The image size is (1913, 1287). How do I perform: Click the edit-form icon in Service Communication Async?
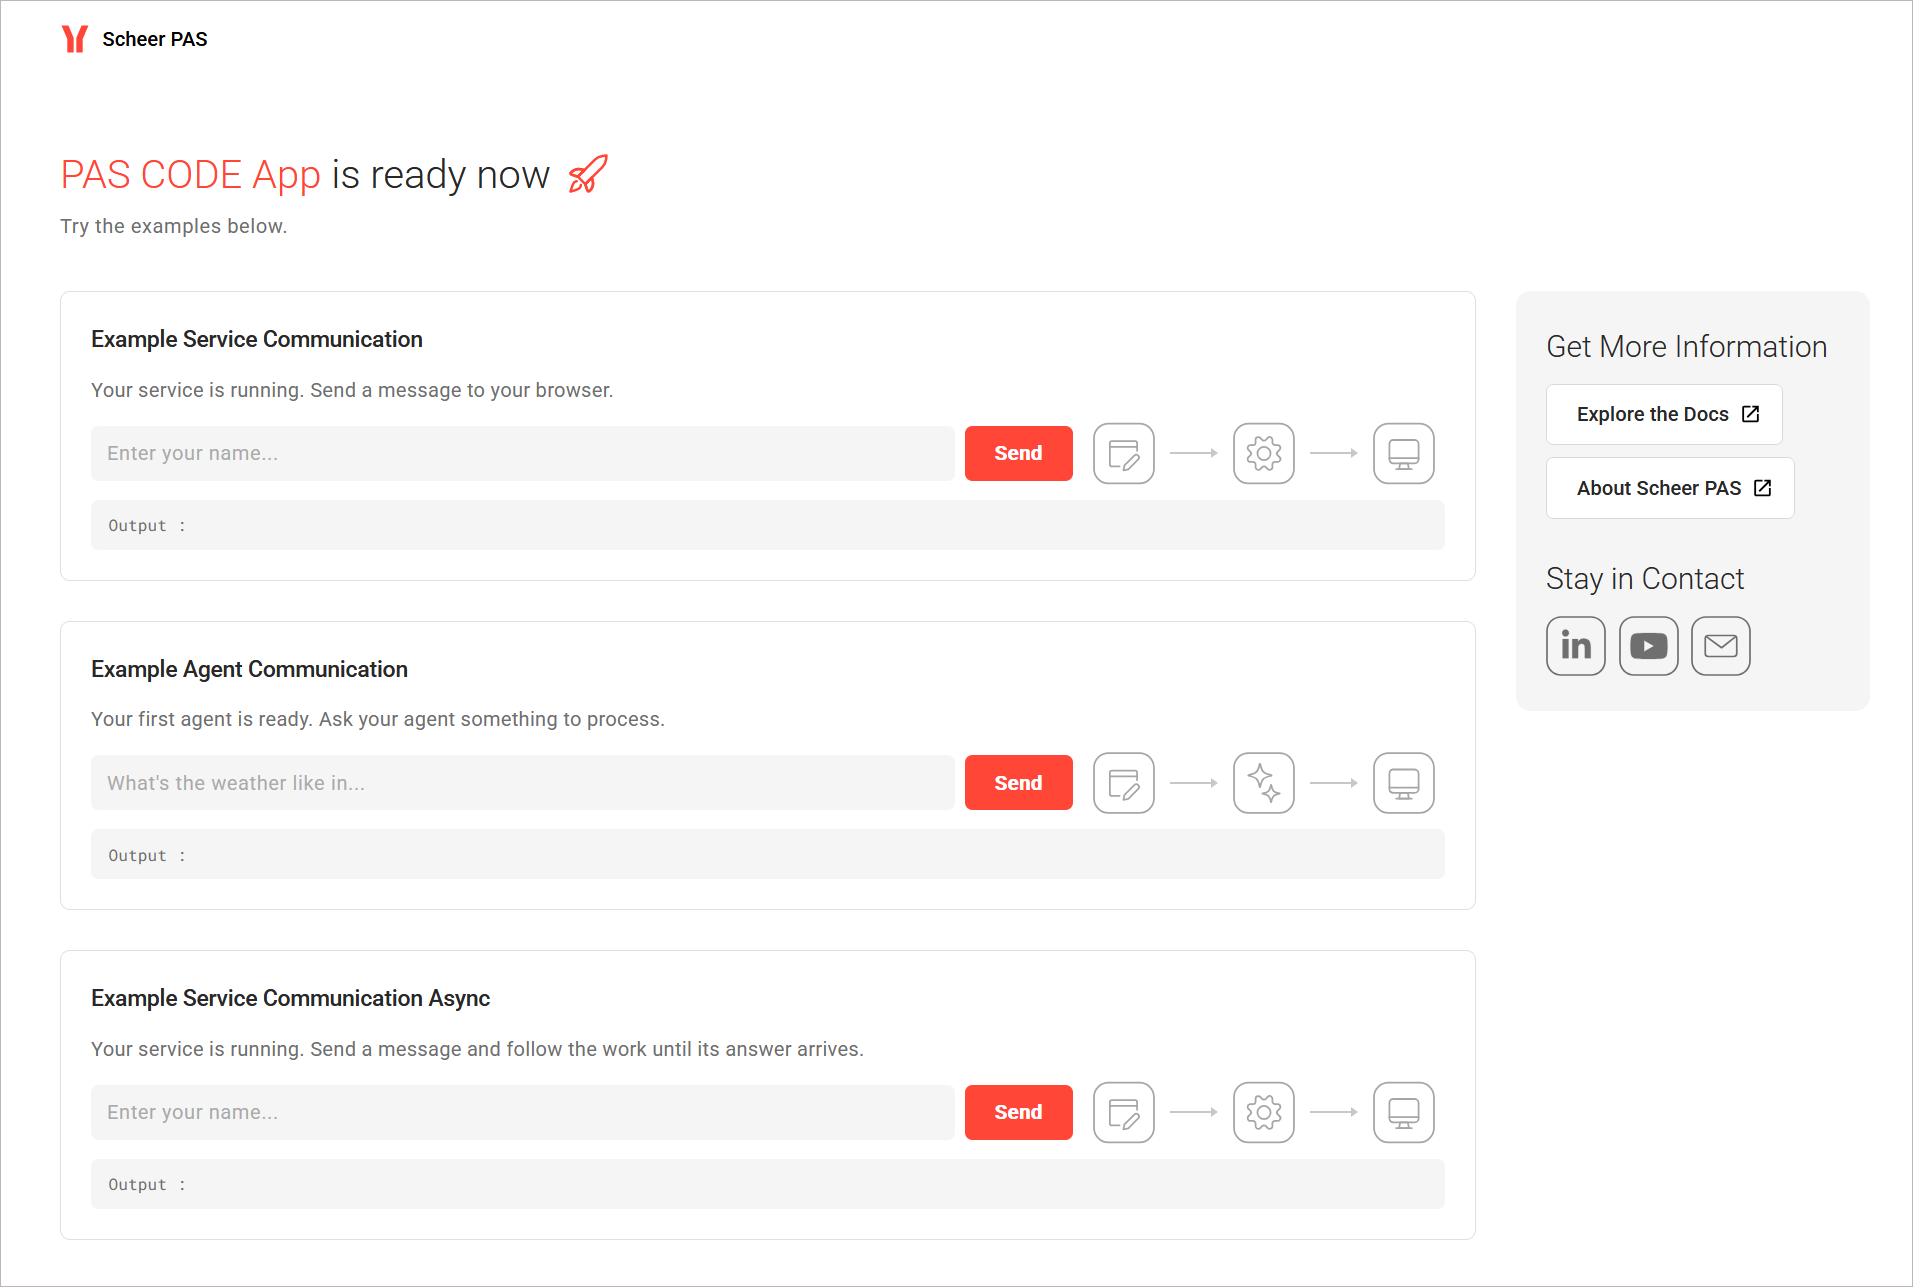coord(1123,1112)
